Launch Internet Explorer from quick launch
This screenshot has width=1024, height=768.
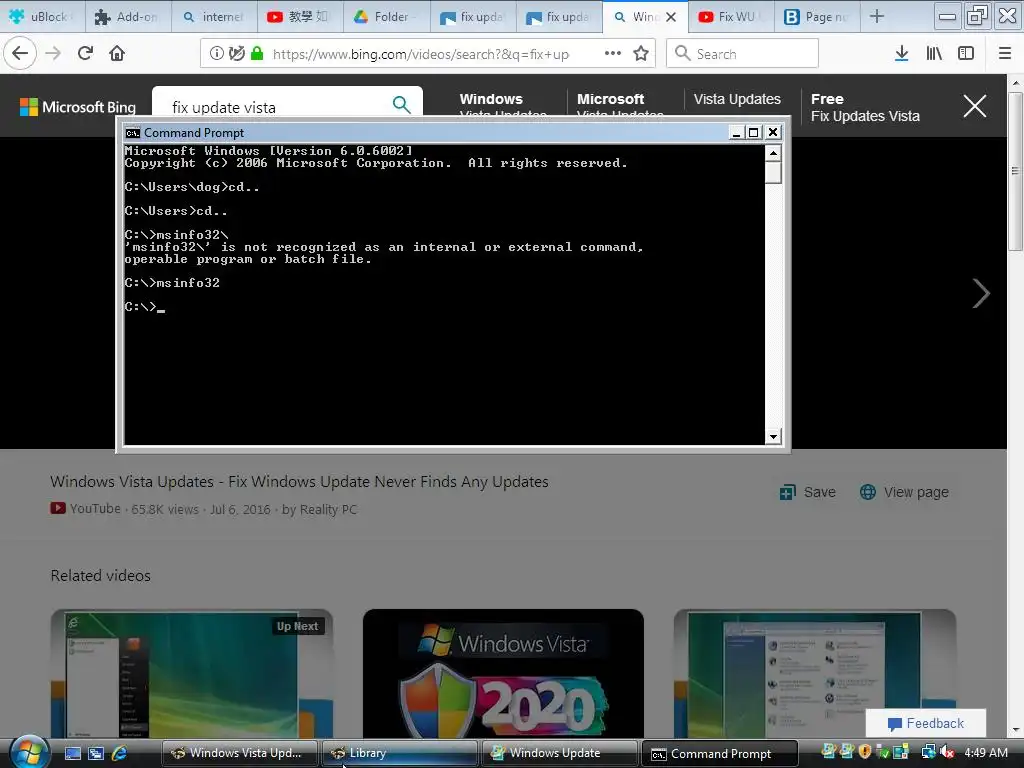pyautogui.click(x=120, y=754)
